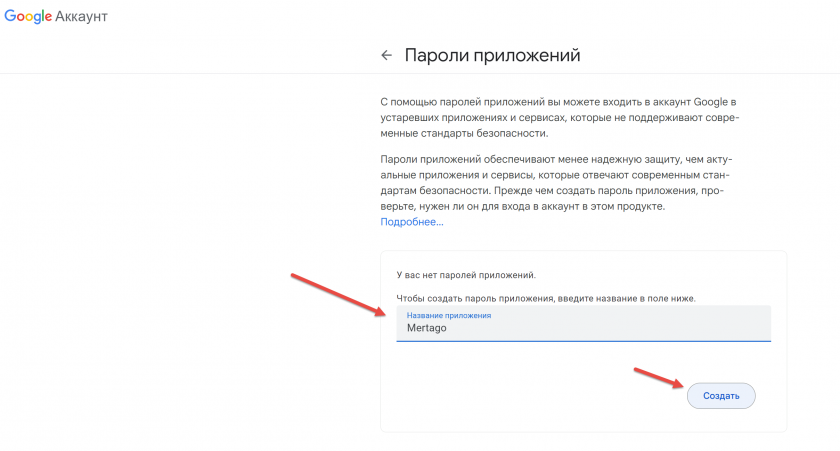This screenshot has width=840, height=451.
Task: Go back using the left arrow
Action: pyautogui.click(x=386, y=56)
